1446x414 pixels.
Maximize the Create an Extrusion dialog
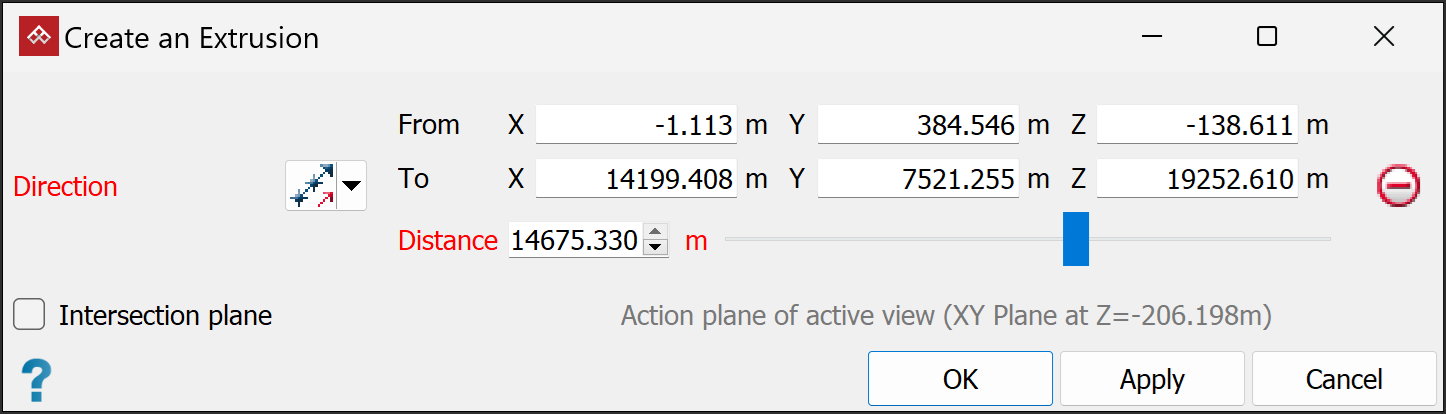[1267, 37]
